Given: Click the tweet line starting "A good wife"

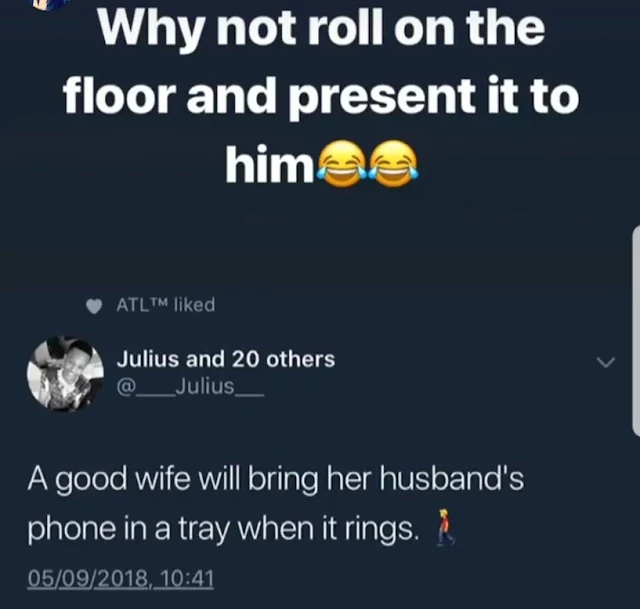Looking at the screenshot, I should click(276, 480).
